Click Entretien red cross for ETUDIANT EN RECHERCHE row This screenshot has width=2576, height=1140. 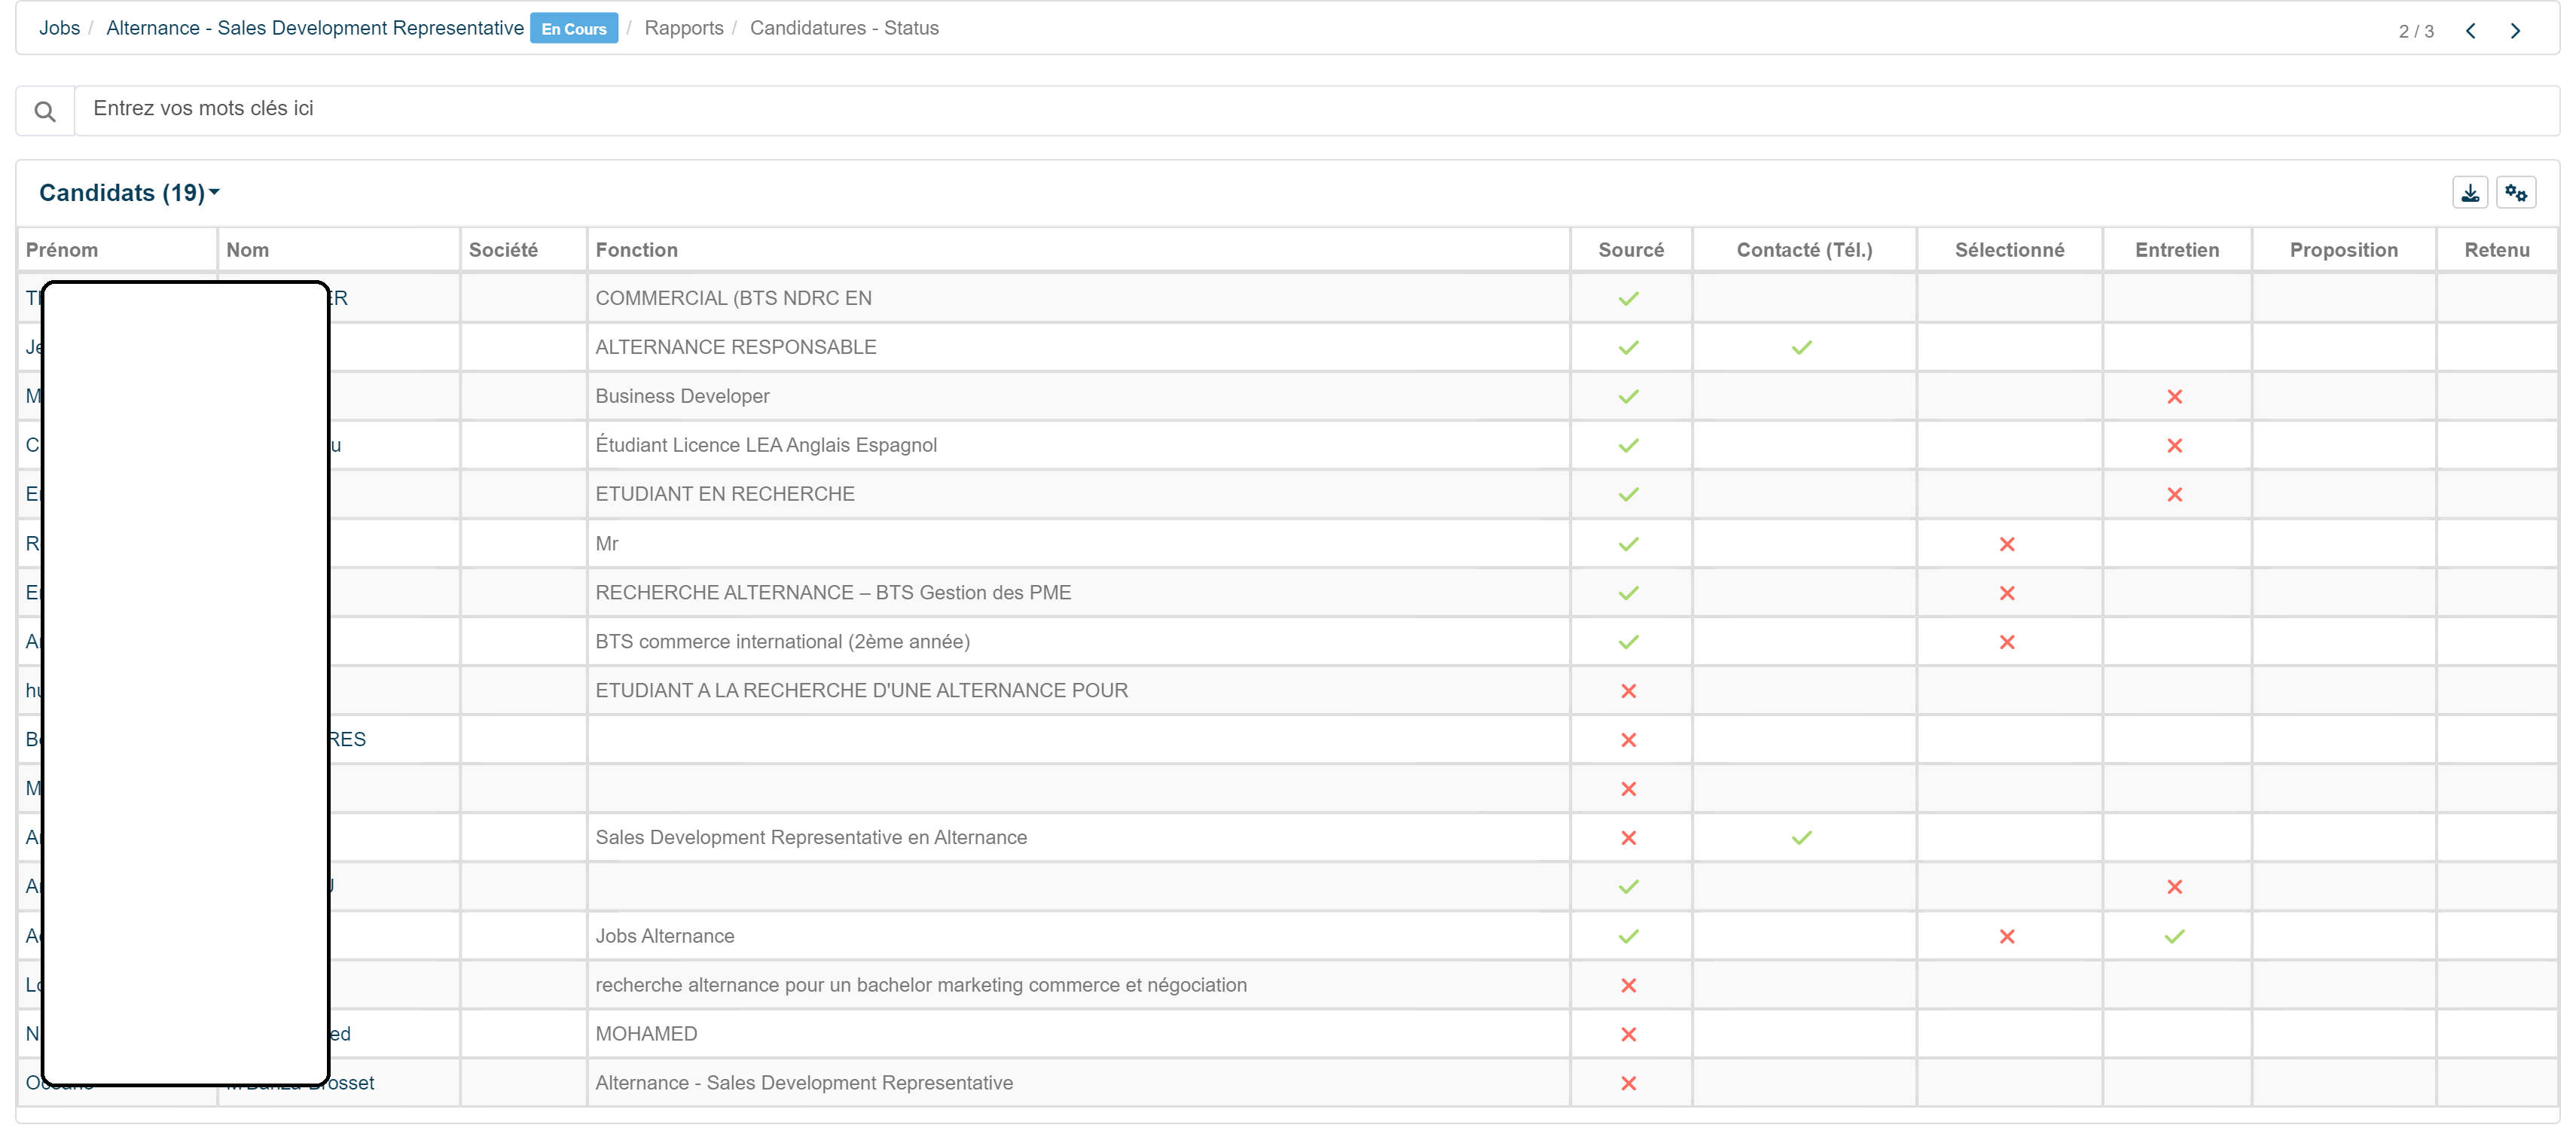[2175, 495]
